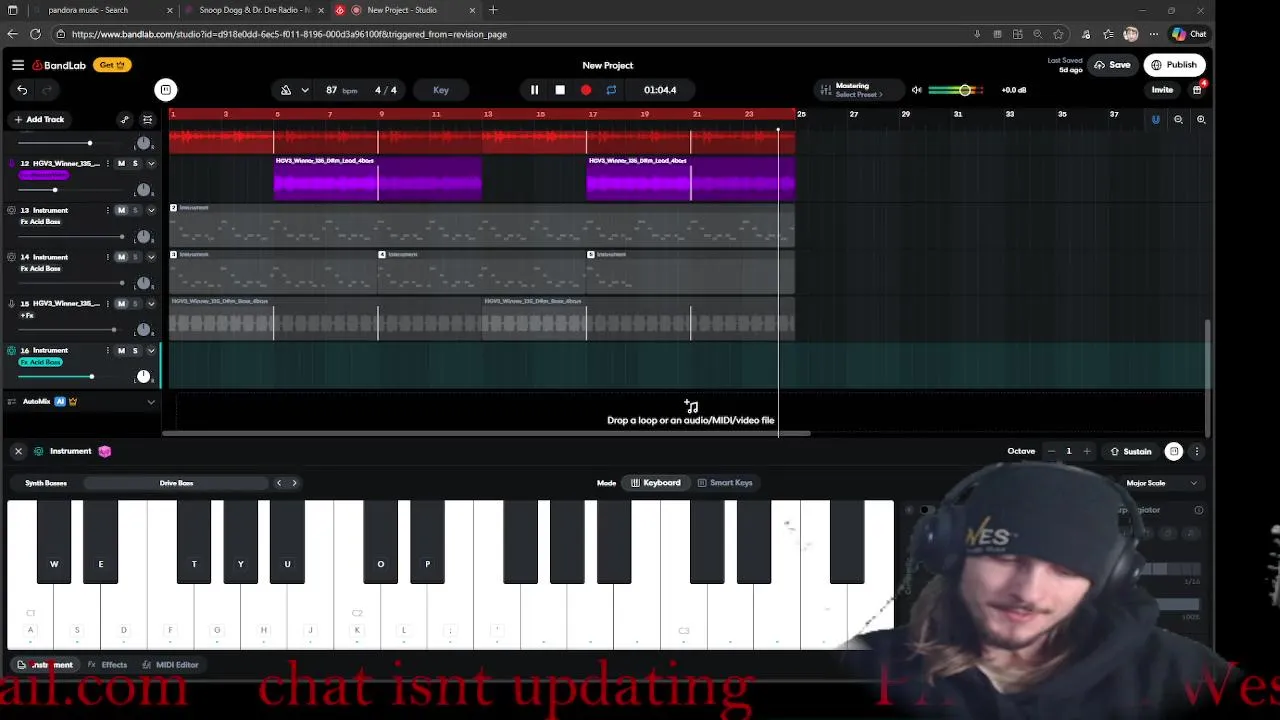Screen dimensions: 1280x720
Task: Open track 13 three-dot menu
Action: point(109,211)
